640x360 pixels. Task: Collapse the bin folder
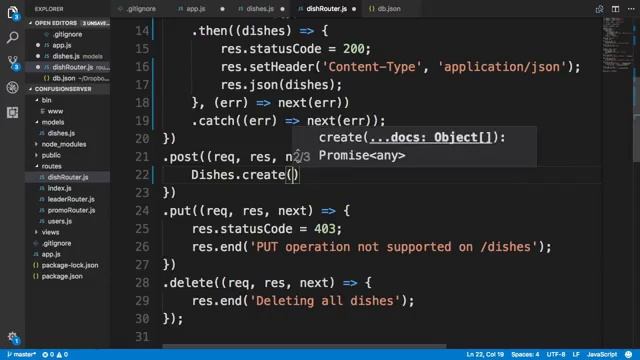pos(47,100)
